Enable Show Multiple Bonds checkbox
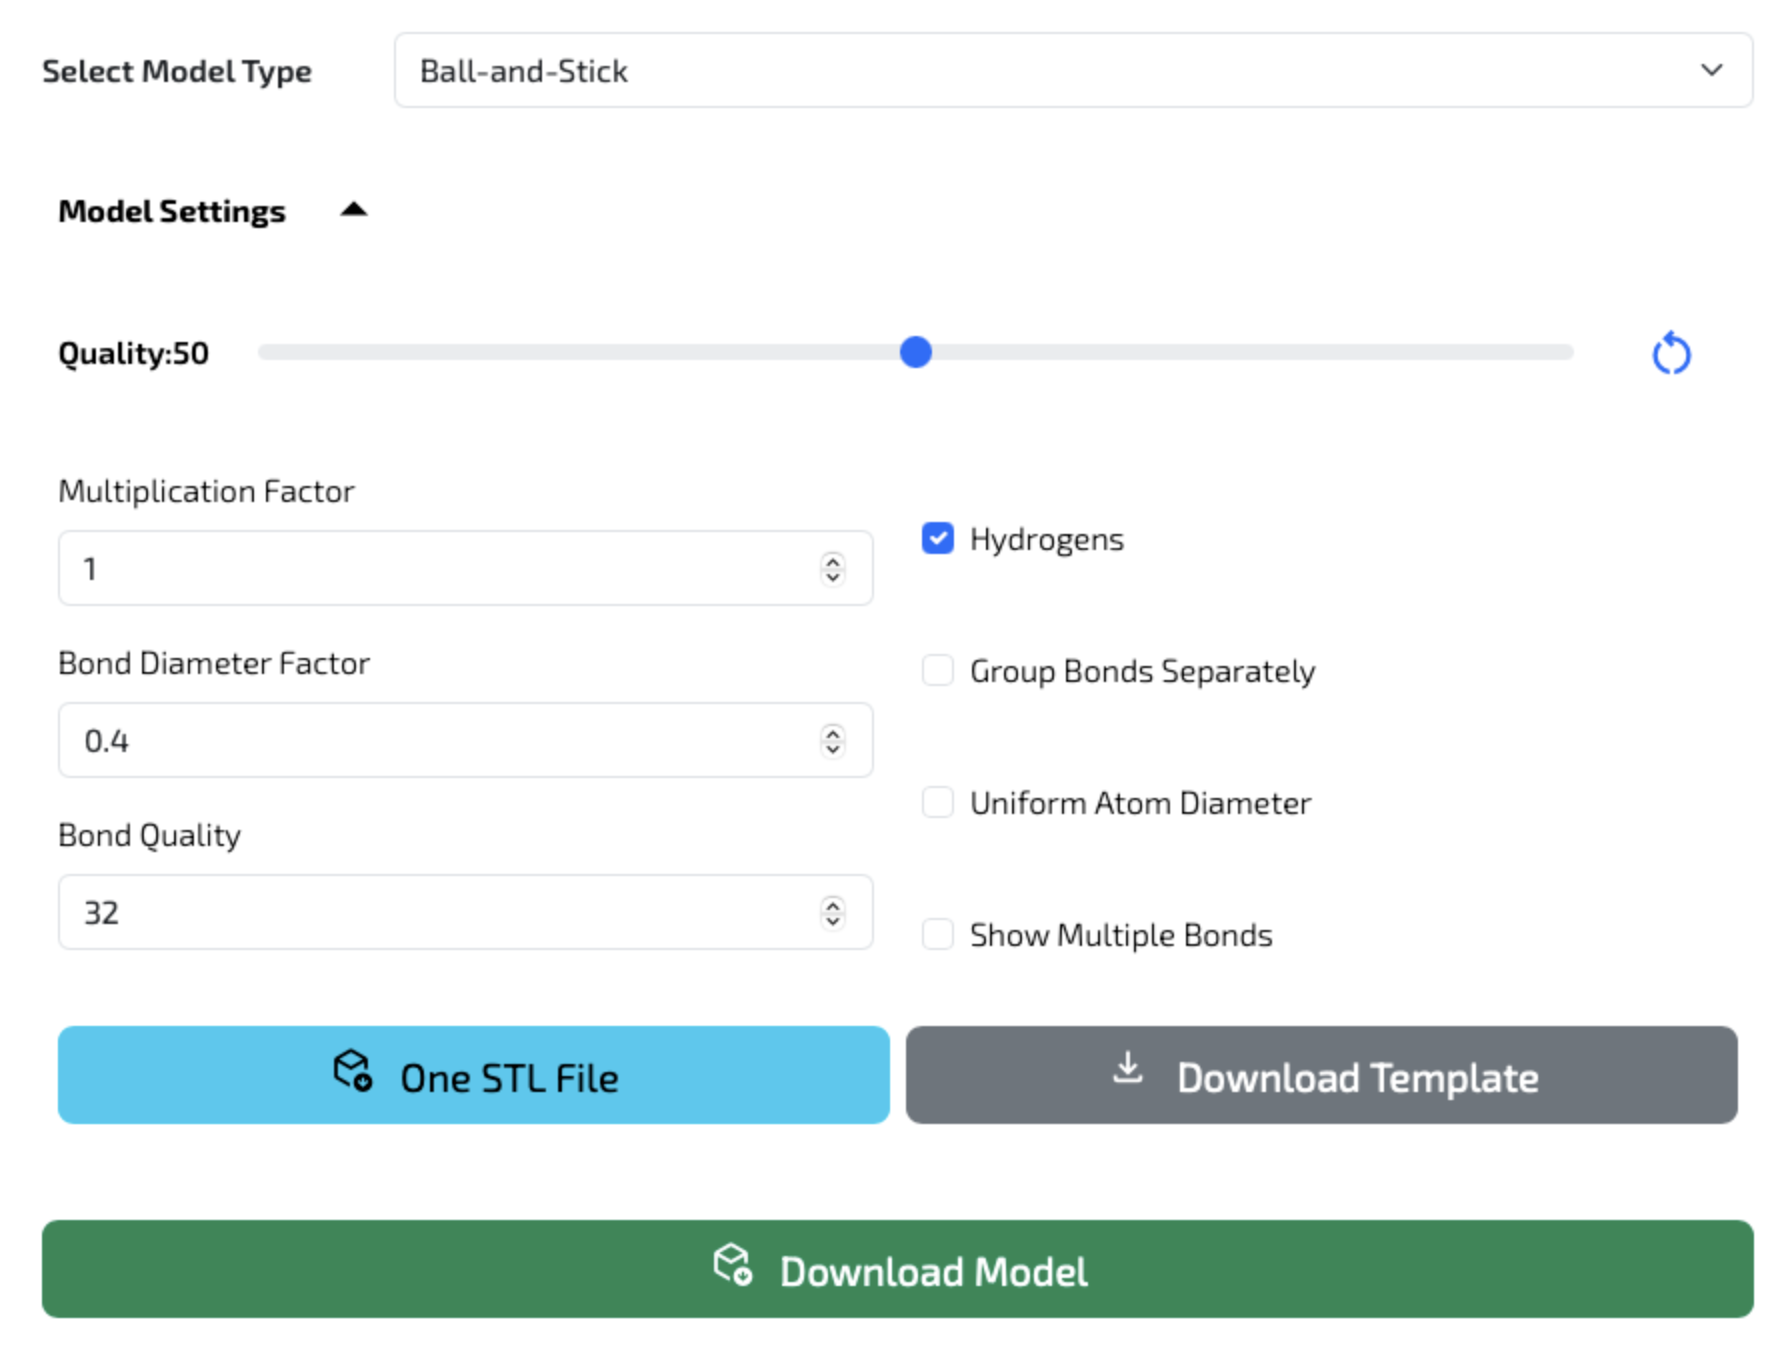The image size is (1791, 1348). click(938, 934)
